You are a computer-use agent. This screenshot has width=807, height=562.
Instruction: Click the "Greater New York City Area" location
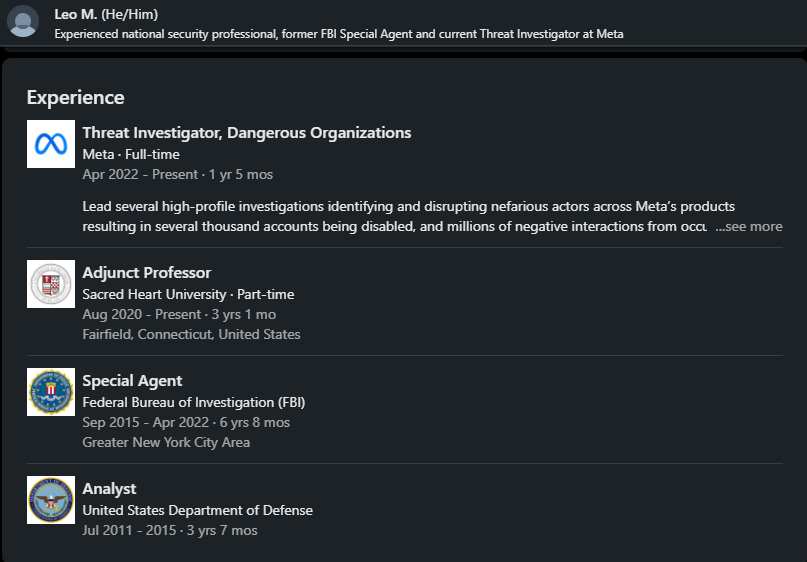point(166,442)
